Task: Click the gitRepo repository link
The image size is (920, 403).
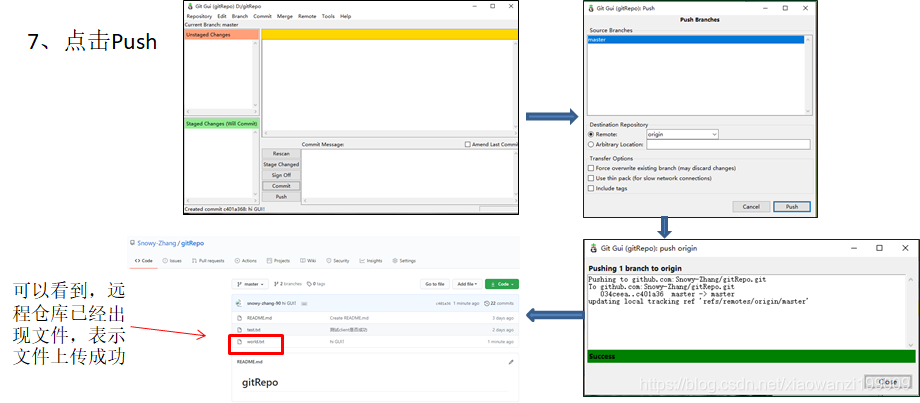Action: [192, 243]
